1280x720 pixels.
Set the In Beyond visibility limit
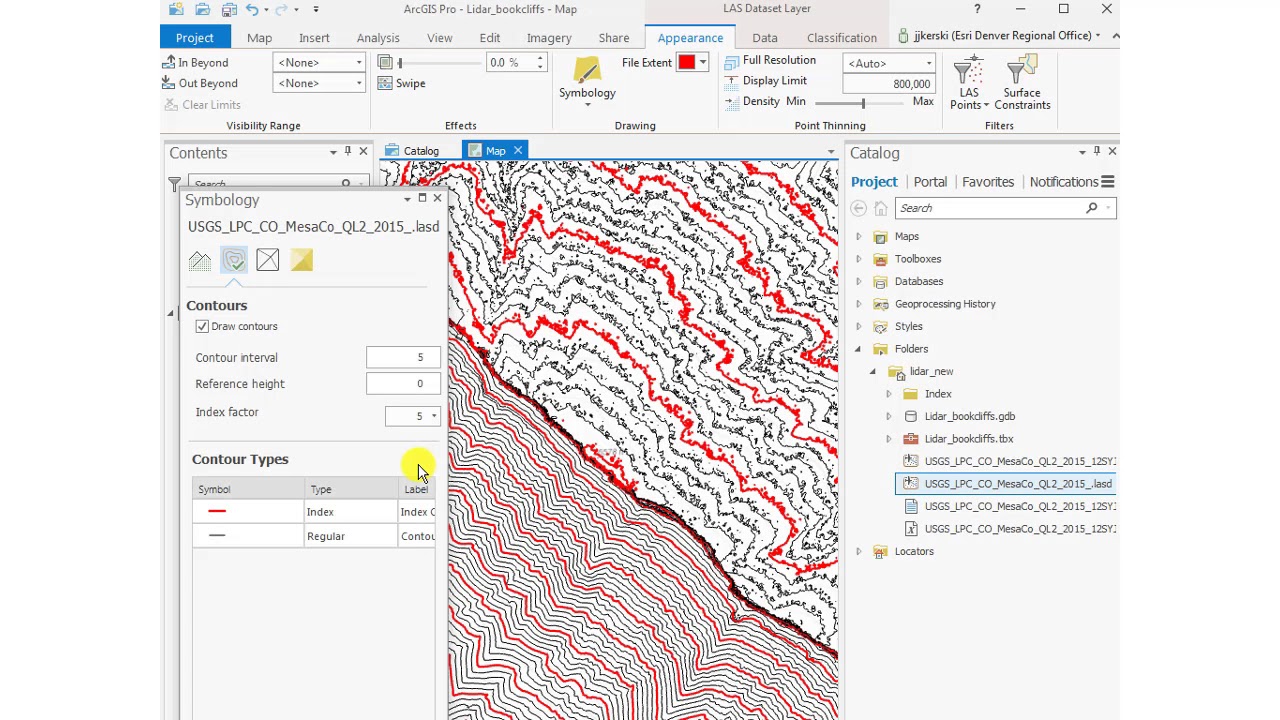pos(196,62)
